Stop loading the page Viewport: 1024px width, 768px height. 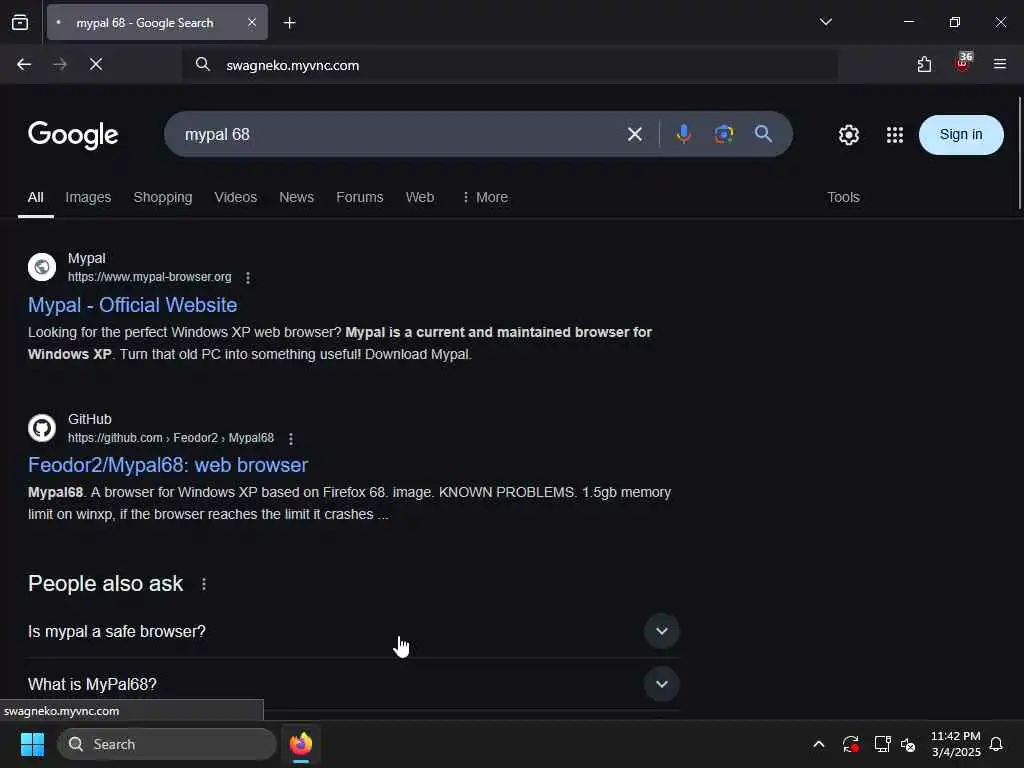tap(96, 64)
